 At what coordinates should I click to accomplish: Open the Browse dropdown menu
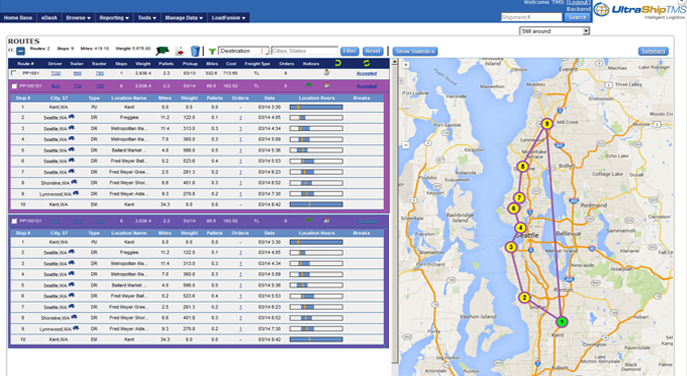coord(78,18)
